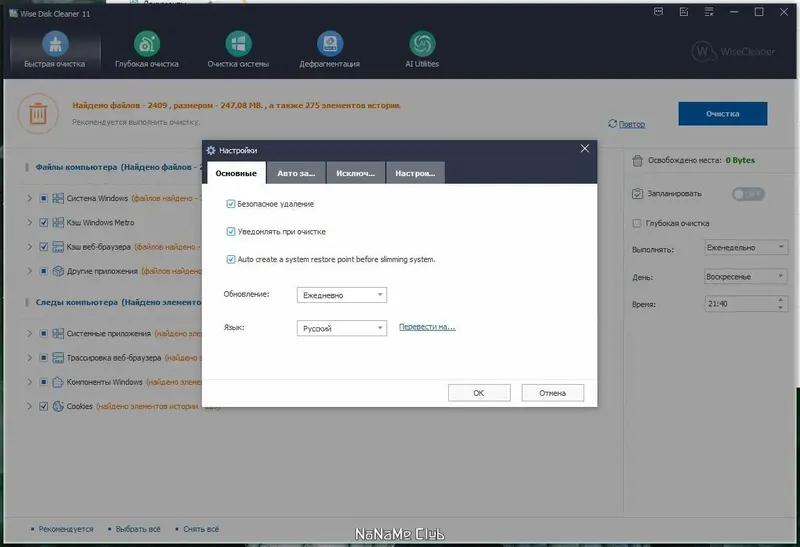
Task: Click the settings gear icon in dialog title
Action: [211, 150]
